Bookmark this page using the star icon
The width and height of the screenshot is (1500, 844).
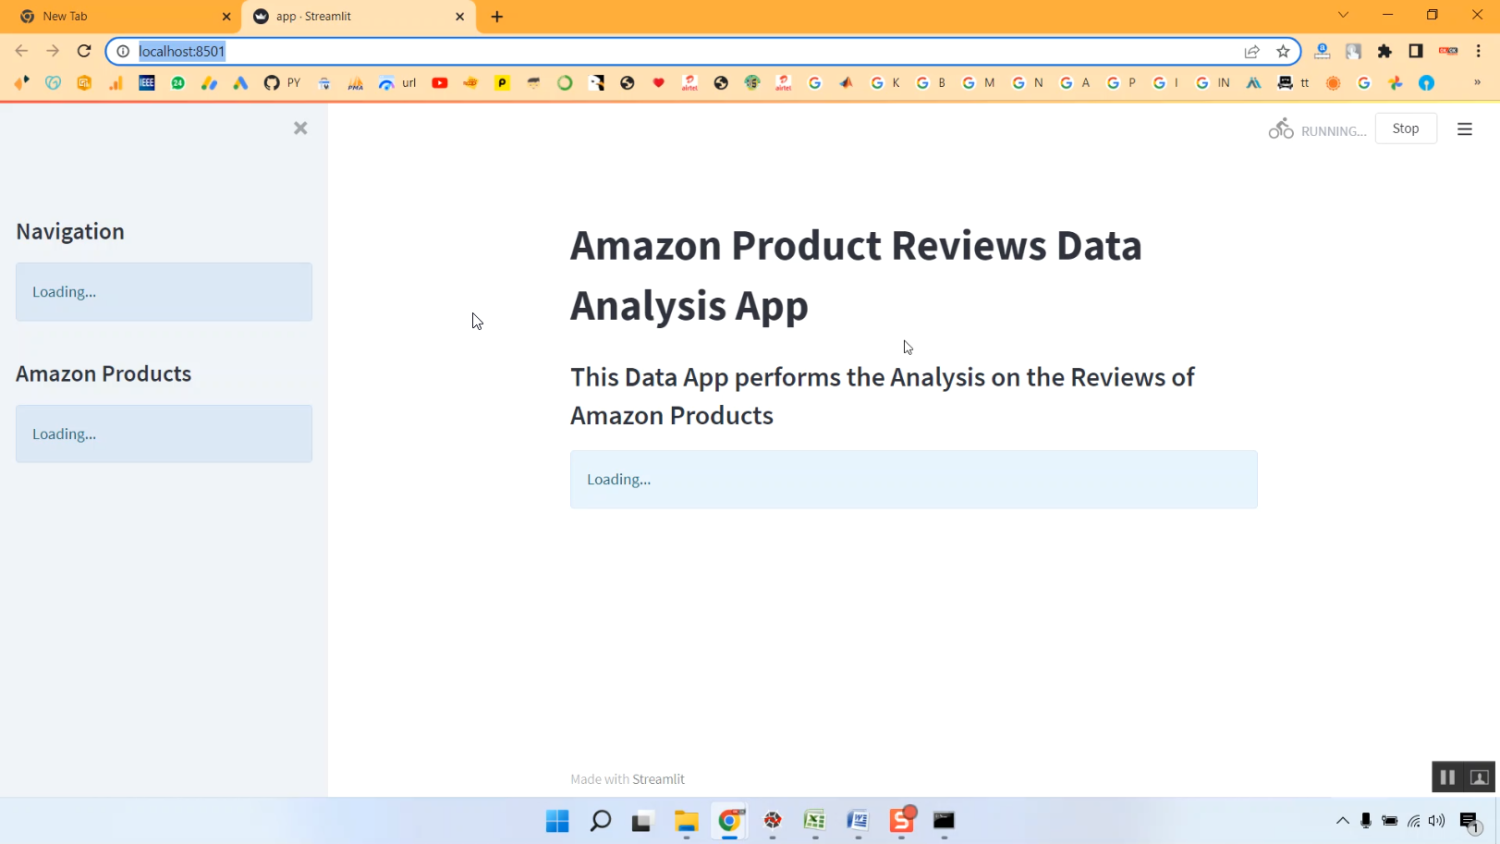tap(1283, 51)
